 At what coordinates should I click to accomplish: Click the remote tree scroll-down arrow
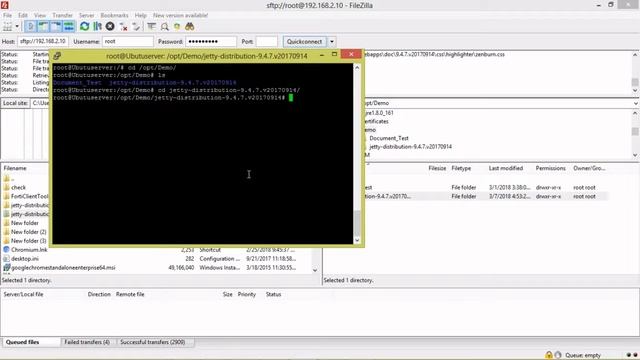point(635,155)
